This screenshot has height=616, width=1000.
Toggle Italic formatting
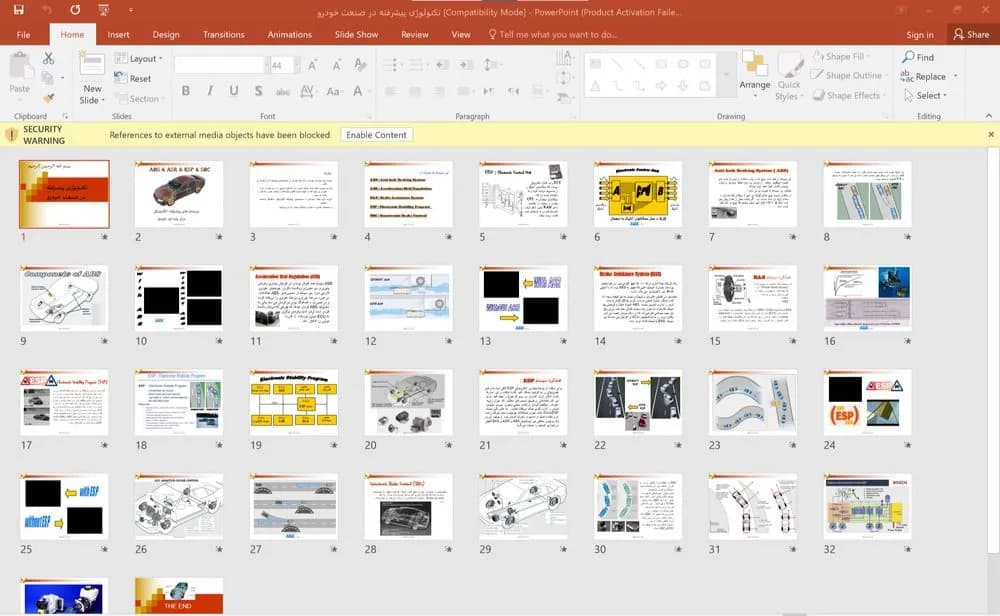tap(210, 91)
